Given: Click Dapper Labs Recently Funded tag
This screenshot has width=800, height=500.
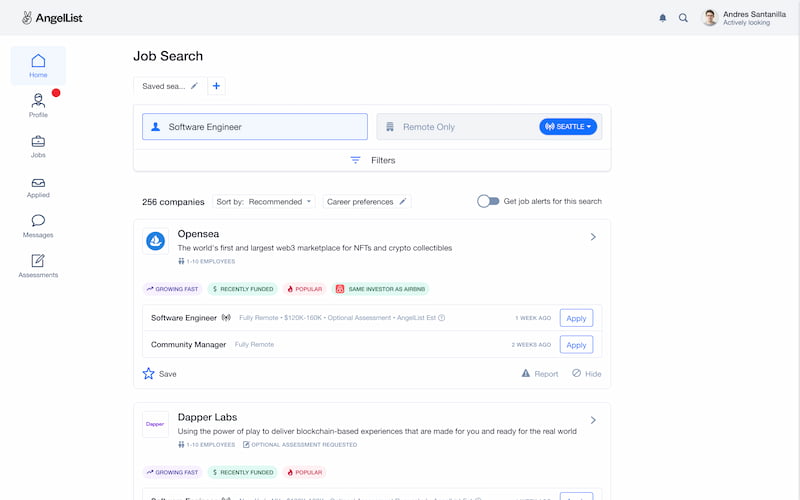Looking at the screenshot, I should [242, 472].
